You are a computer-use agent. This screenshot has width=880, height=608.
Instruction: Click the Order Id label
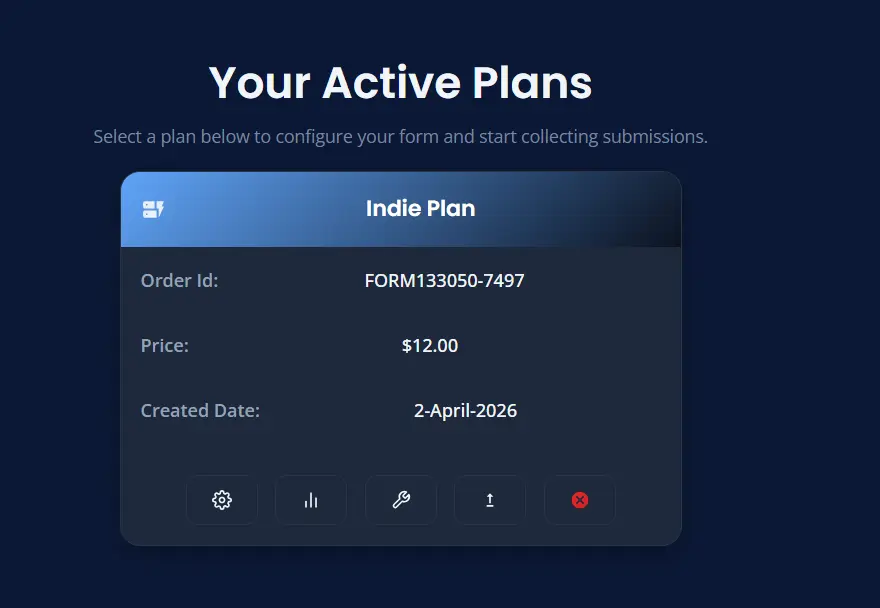tap(179, 281)
